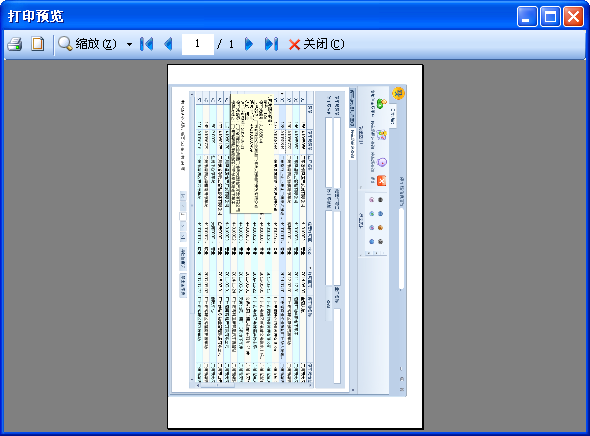Jump to the last page
The image size is (590, 436).
pyautogui.click(x=271, y=44)
